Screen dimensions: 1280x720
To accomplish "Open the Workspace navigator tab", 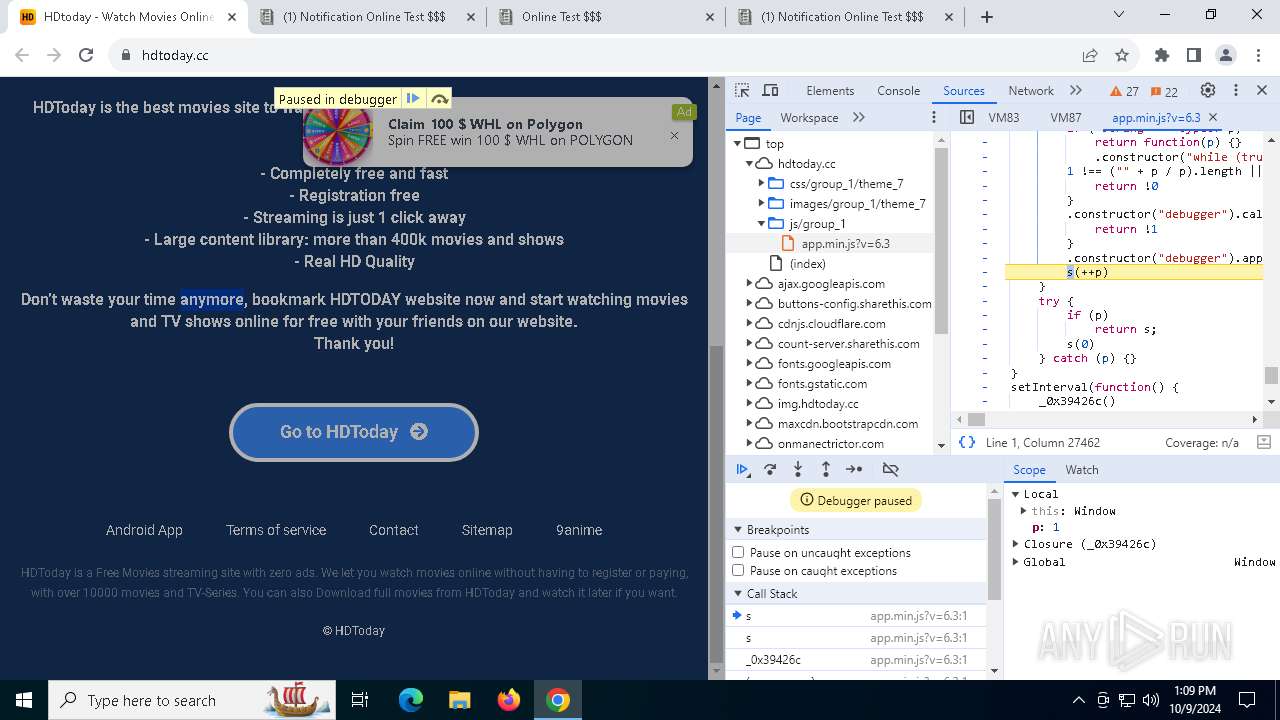I will (x=809, y=118).
